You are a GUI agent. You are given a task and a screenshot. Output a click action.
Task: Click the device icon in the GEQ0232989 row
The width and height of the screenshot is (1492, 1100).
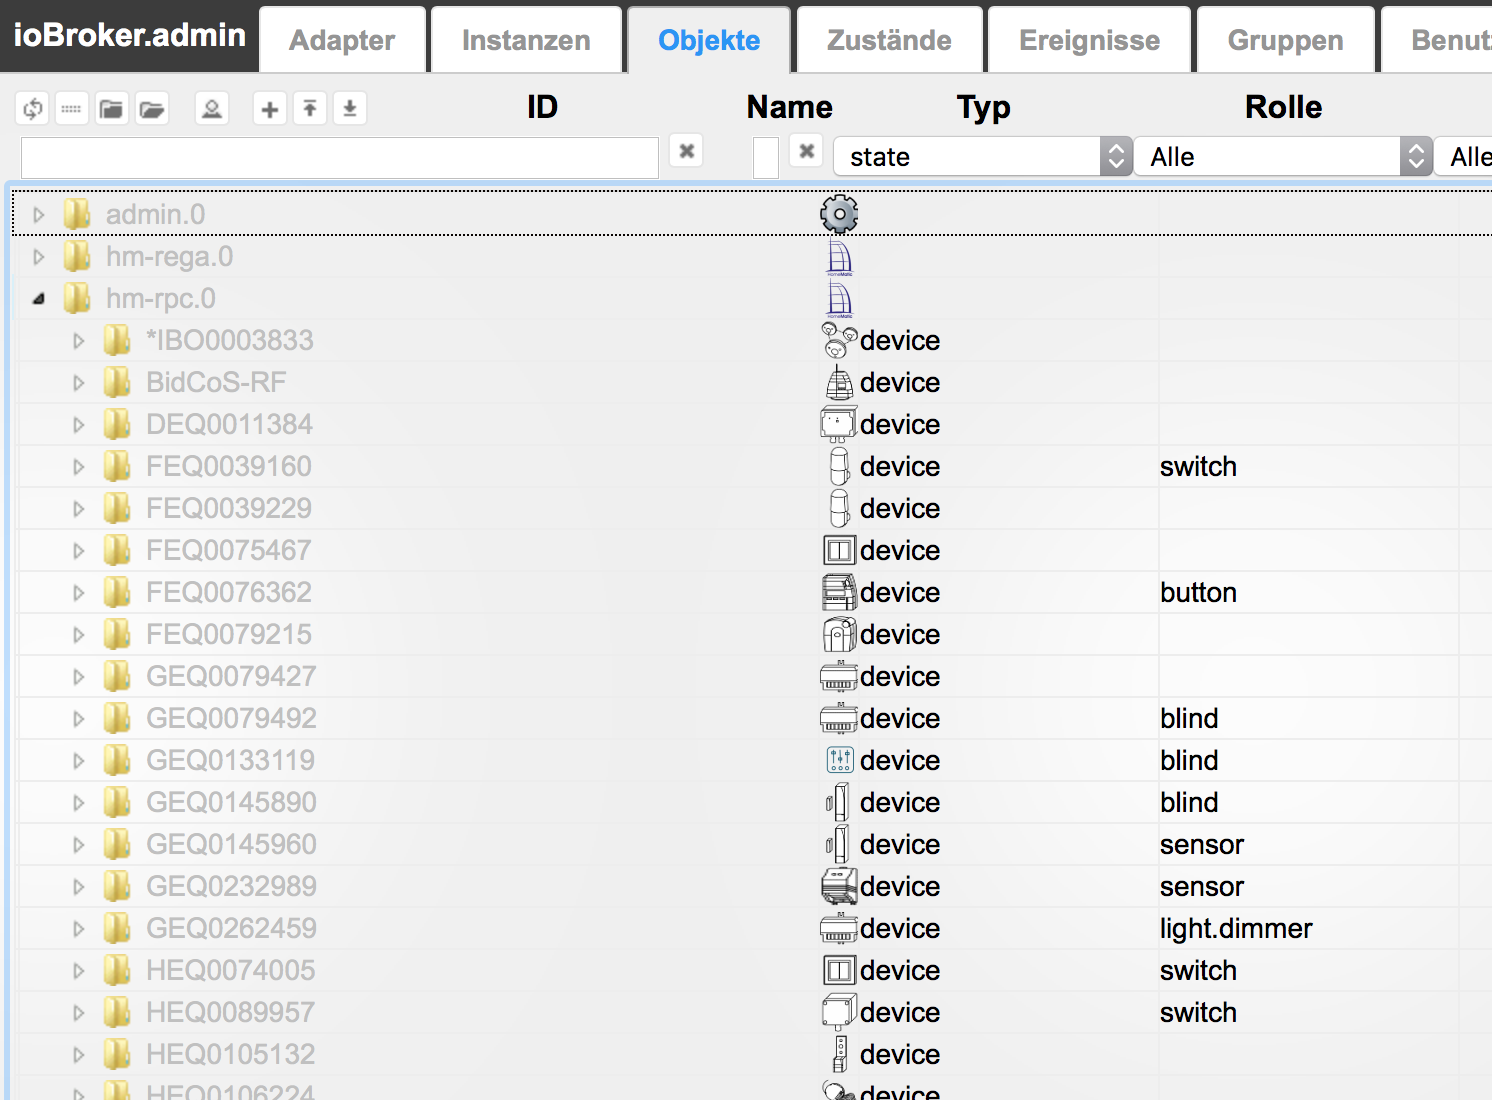point(839,887)
